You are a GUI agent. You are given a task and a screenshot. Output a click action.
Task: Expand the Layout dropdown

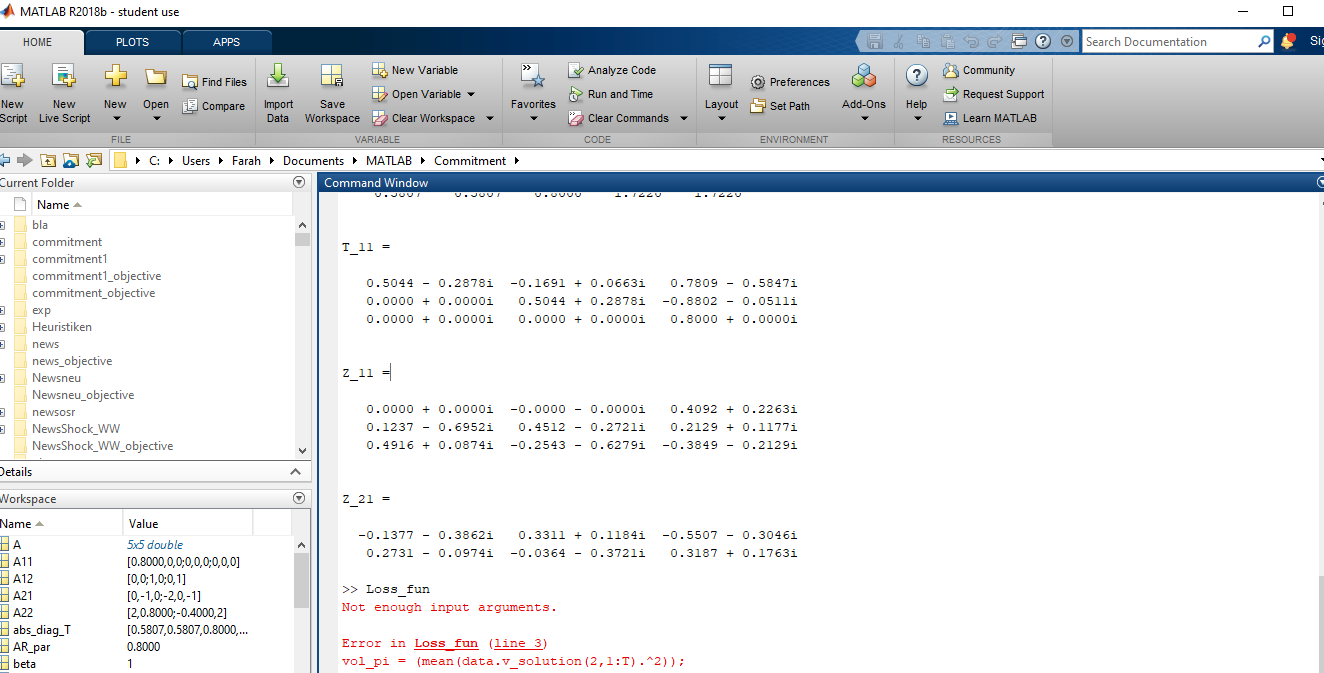[x=721, y=119]
